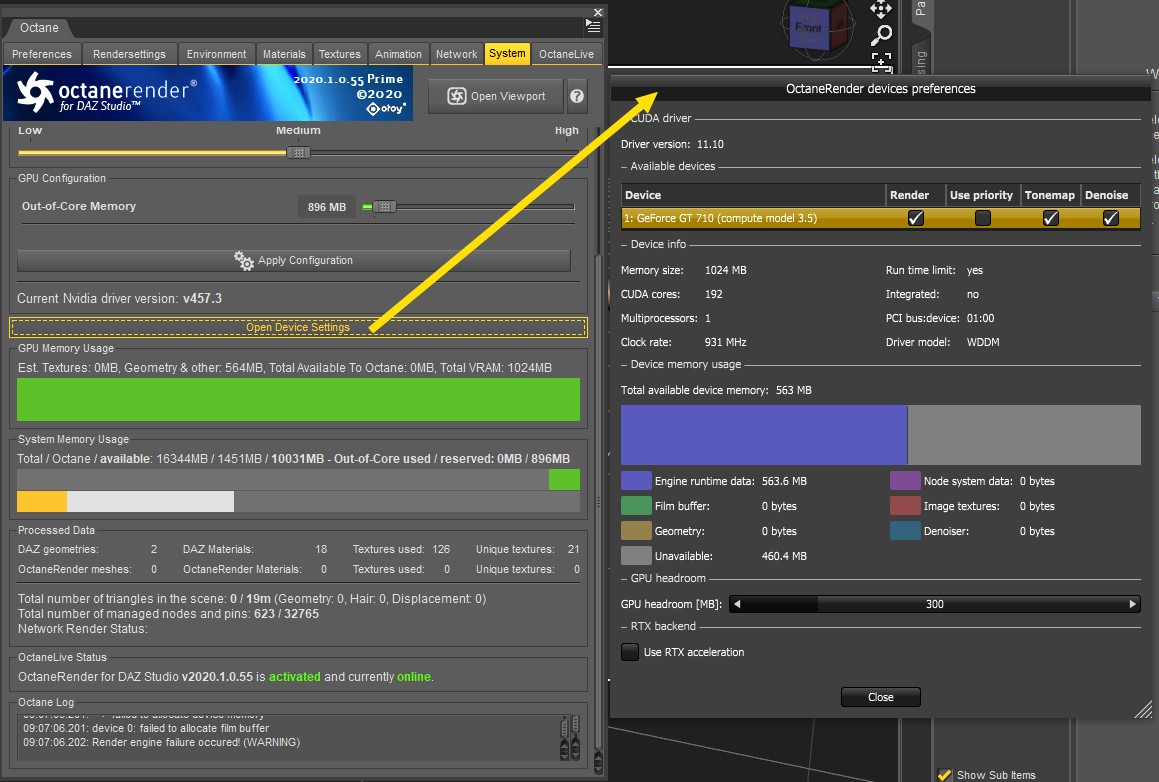Open the Textures tab

(339, 54)
